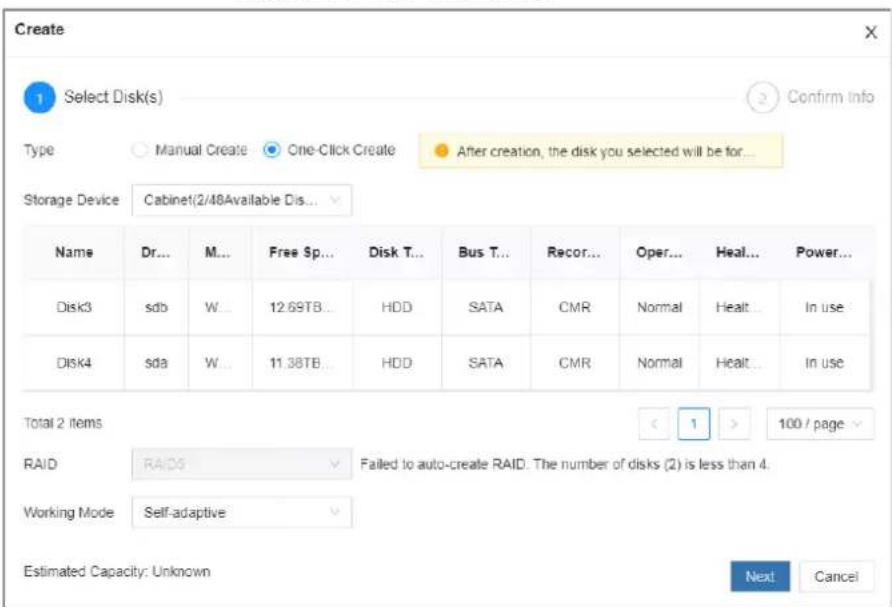Click the After creation warning message
The height and width of the screenshot is (607, 892).
click(x=601, y=151)
